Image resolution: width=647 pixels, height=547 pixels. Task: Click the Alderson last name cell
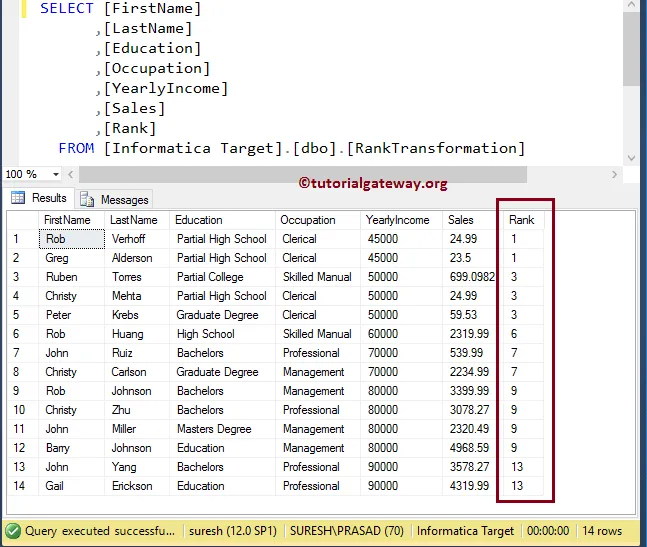point(137,258)
